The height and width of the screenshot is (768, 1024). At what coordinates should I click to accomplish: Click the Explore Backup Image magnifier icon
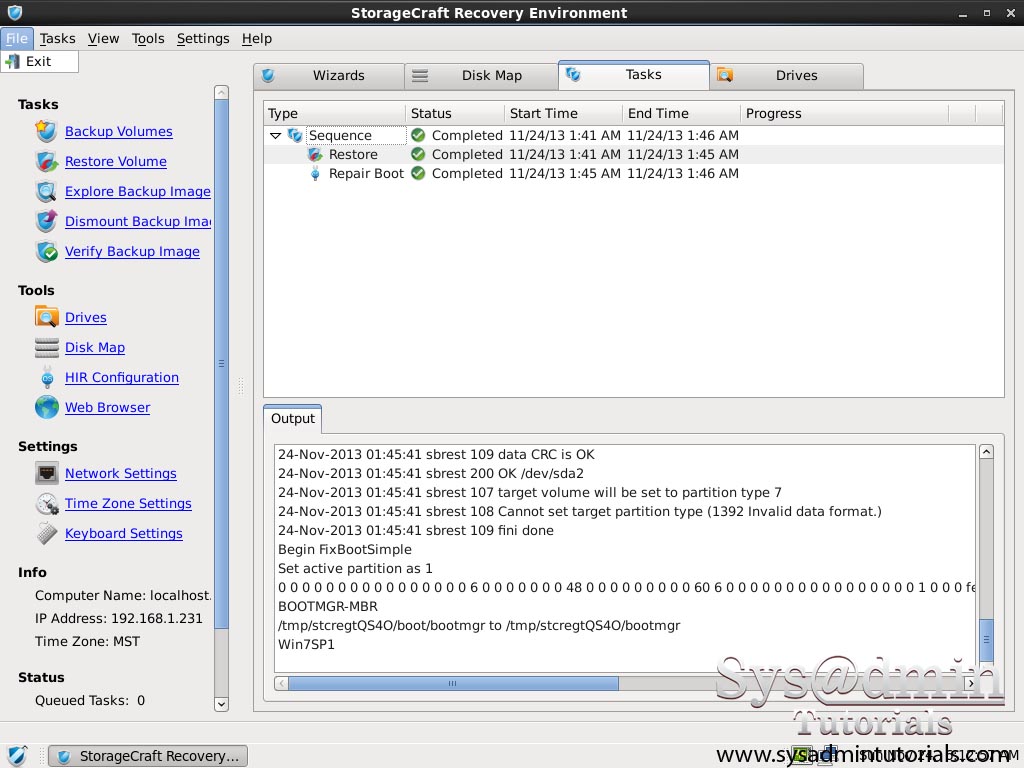(46, 191)
